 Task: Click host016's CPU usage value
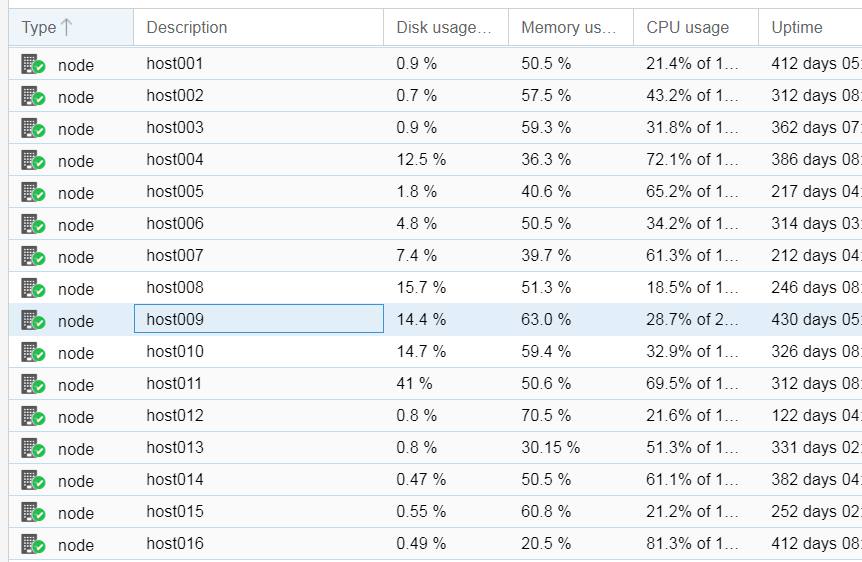(692, 544)
